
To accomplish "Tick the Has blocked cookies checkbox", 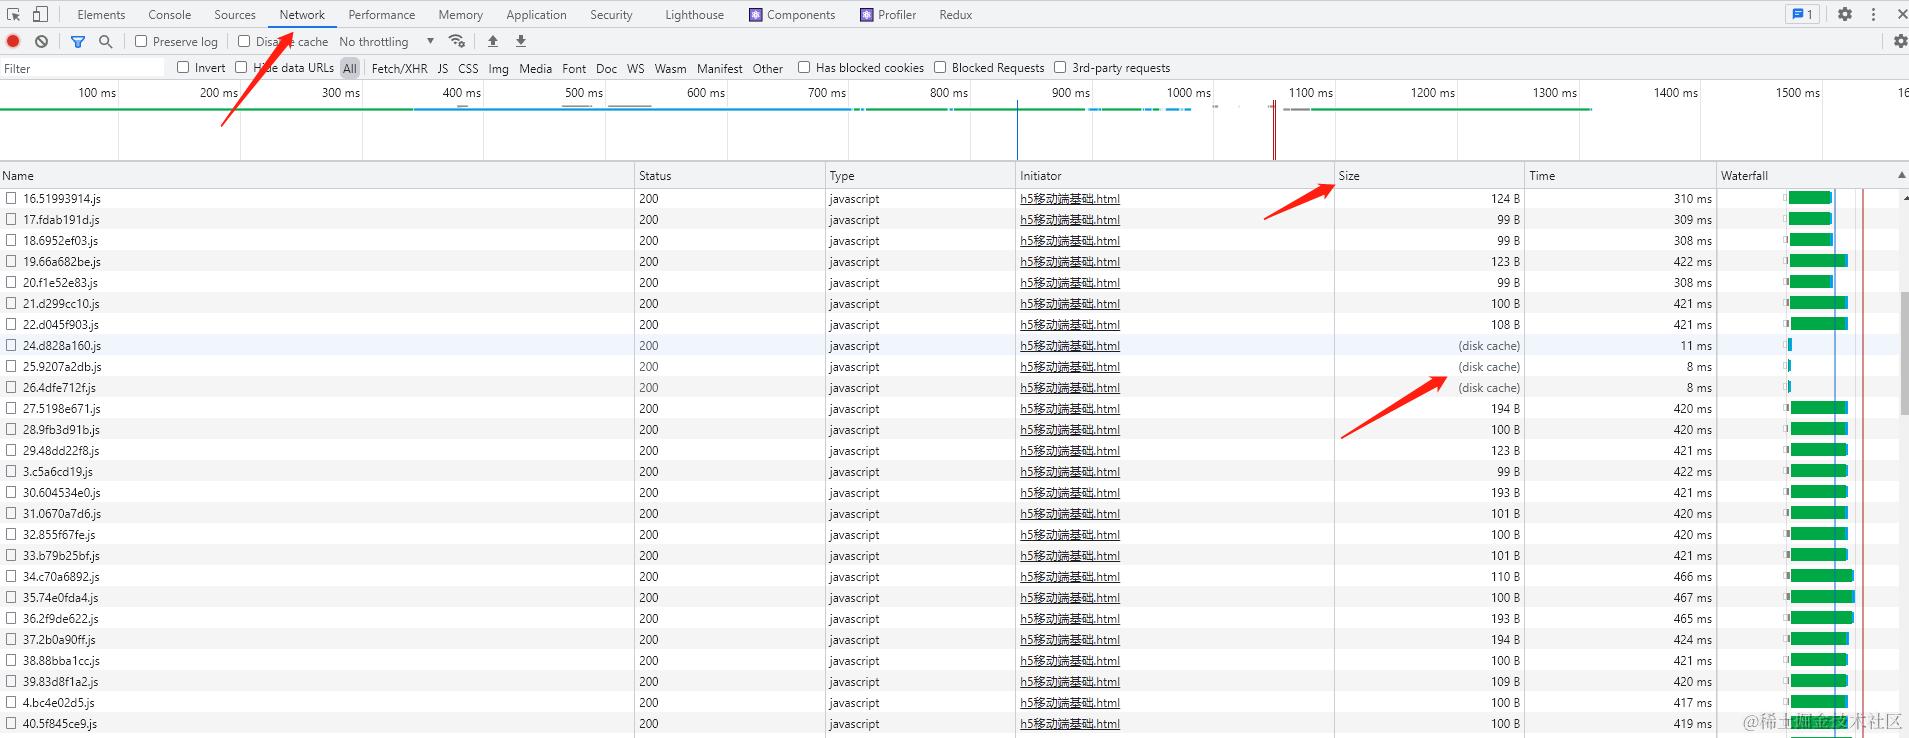I will (804, 67).
